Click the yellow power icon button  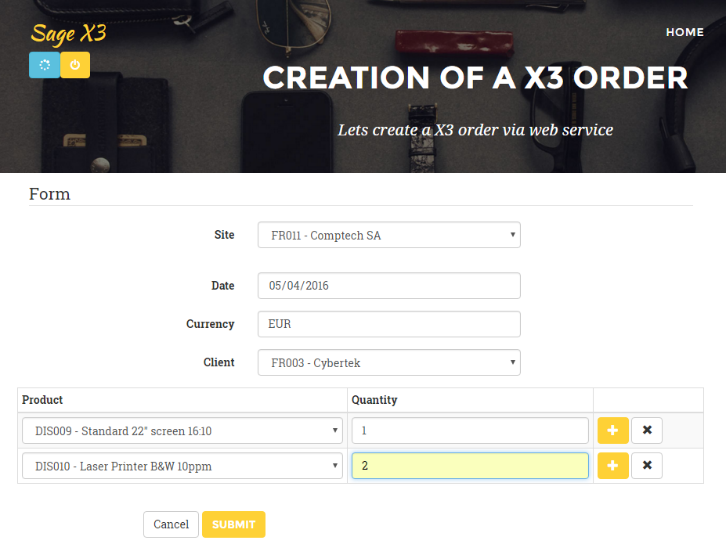point(75,65)
